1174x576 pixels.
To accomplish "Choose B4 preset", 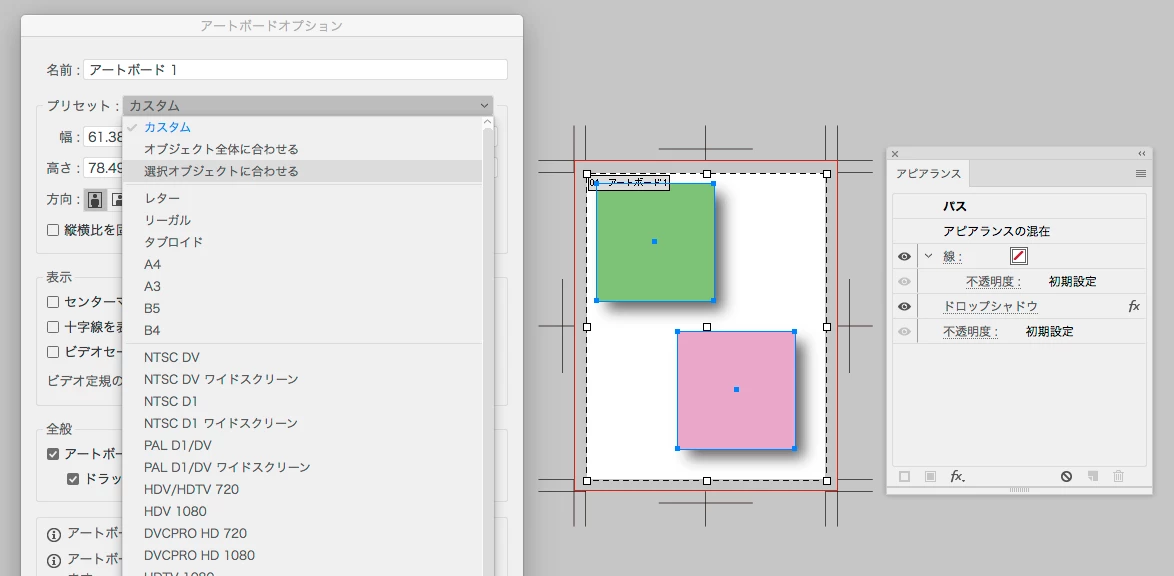I will [x=302, y=330].
